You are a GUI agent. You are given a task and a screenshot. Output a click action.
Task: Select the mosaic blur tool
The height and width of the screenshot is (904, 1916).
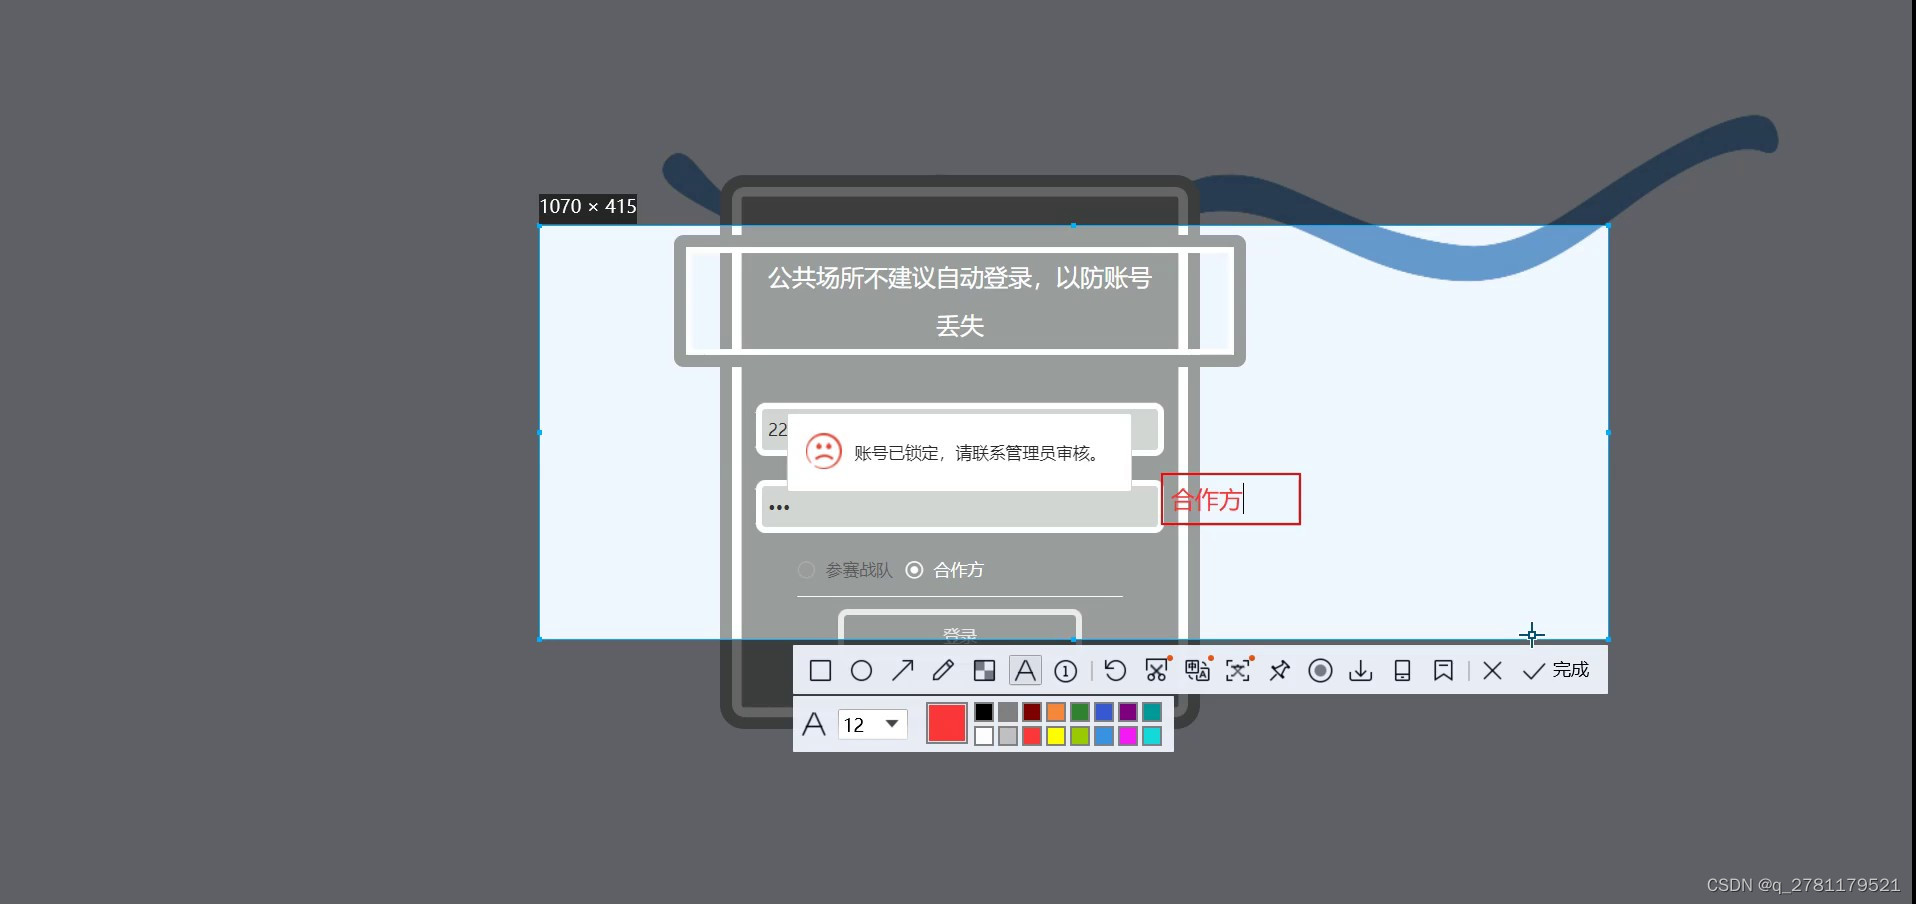[x=984, y=671]
